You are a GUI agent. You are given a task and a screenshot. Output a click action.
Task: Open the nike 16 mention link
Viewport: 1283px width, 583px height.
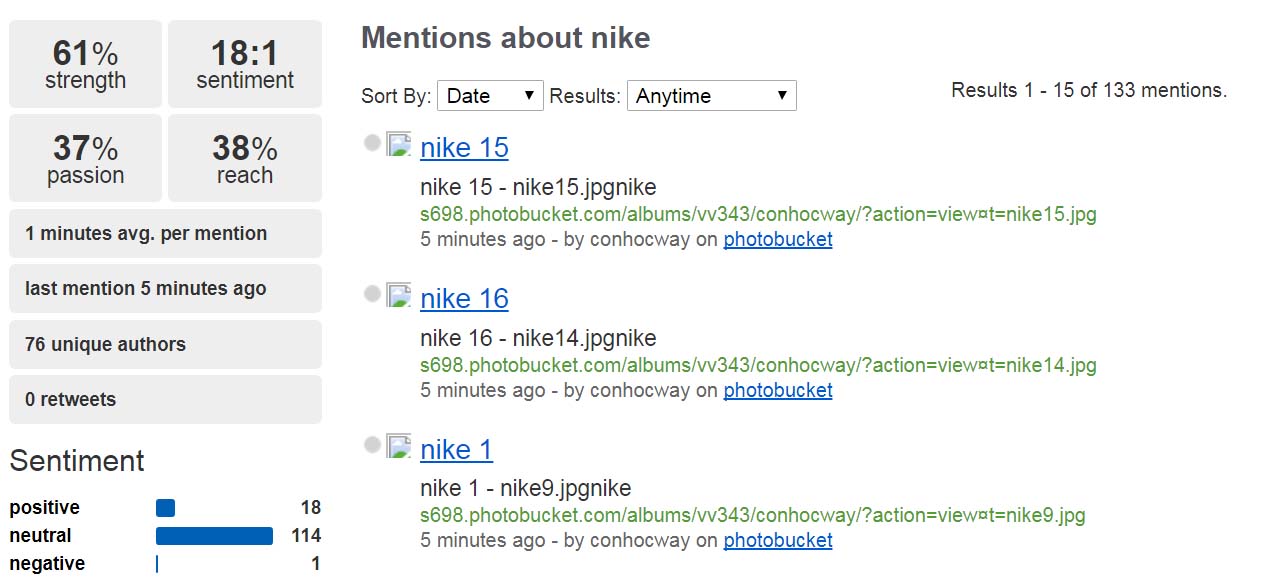click(x=463, y=298)
